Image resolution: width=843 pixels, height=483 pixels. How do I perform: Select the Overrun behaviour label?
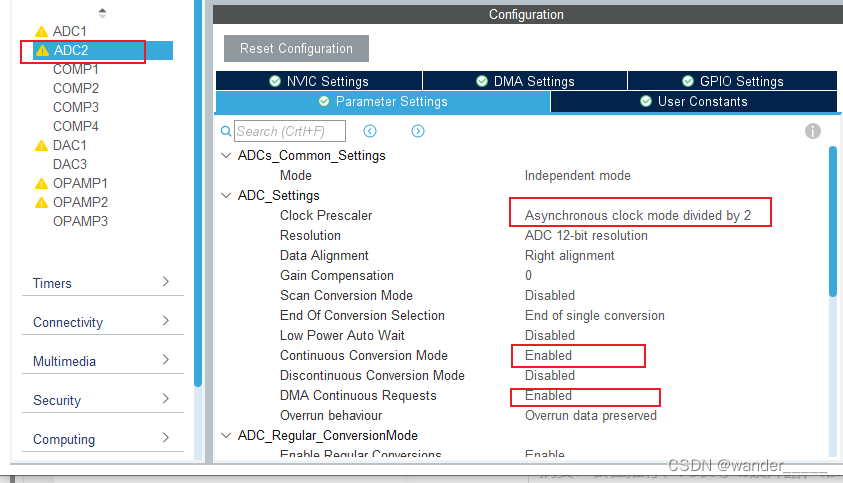point(331,415)
